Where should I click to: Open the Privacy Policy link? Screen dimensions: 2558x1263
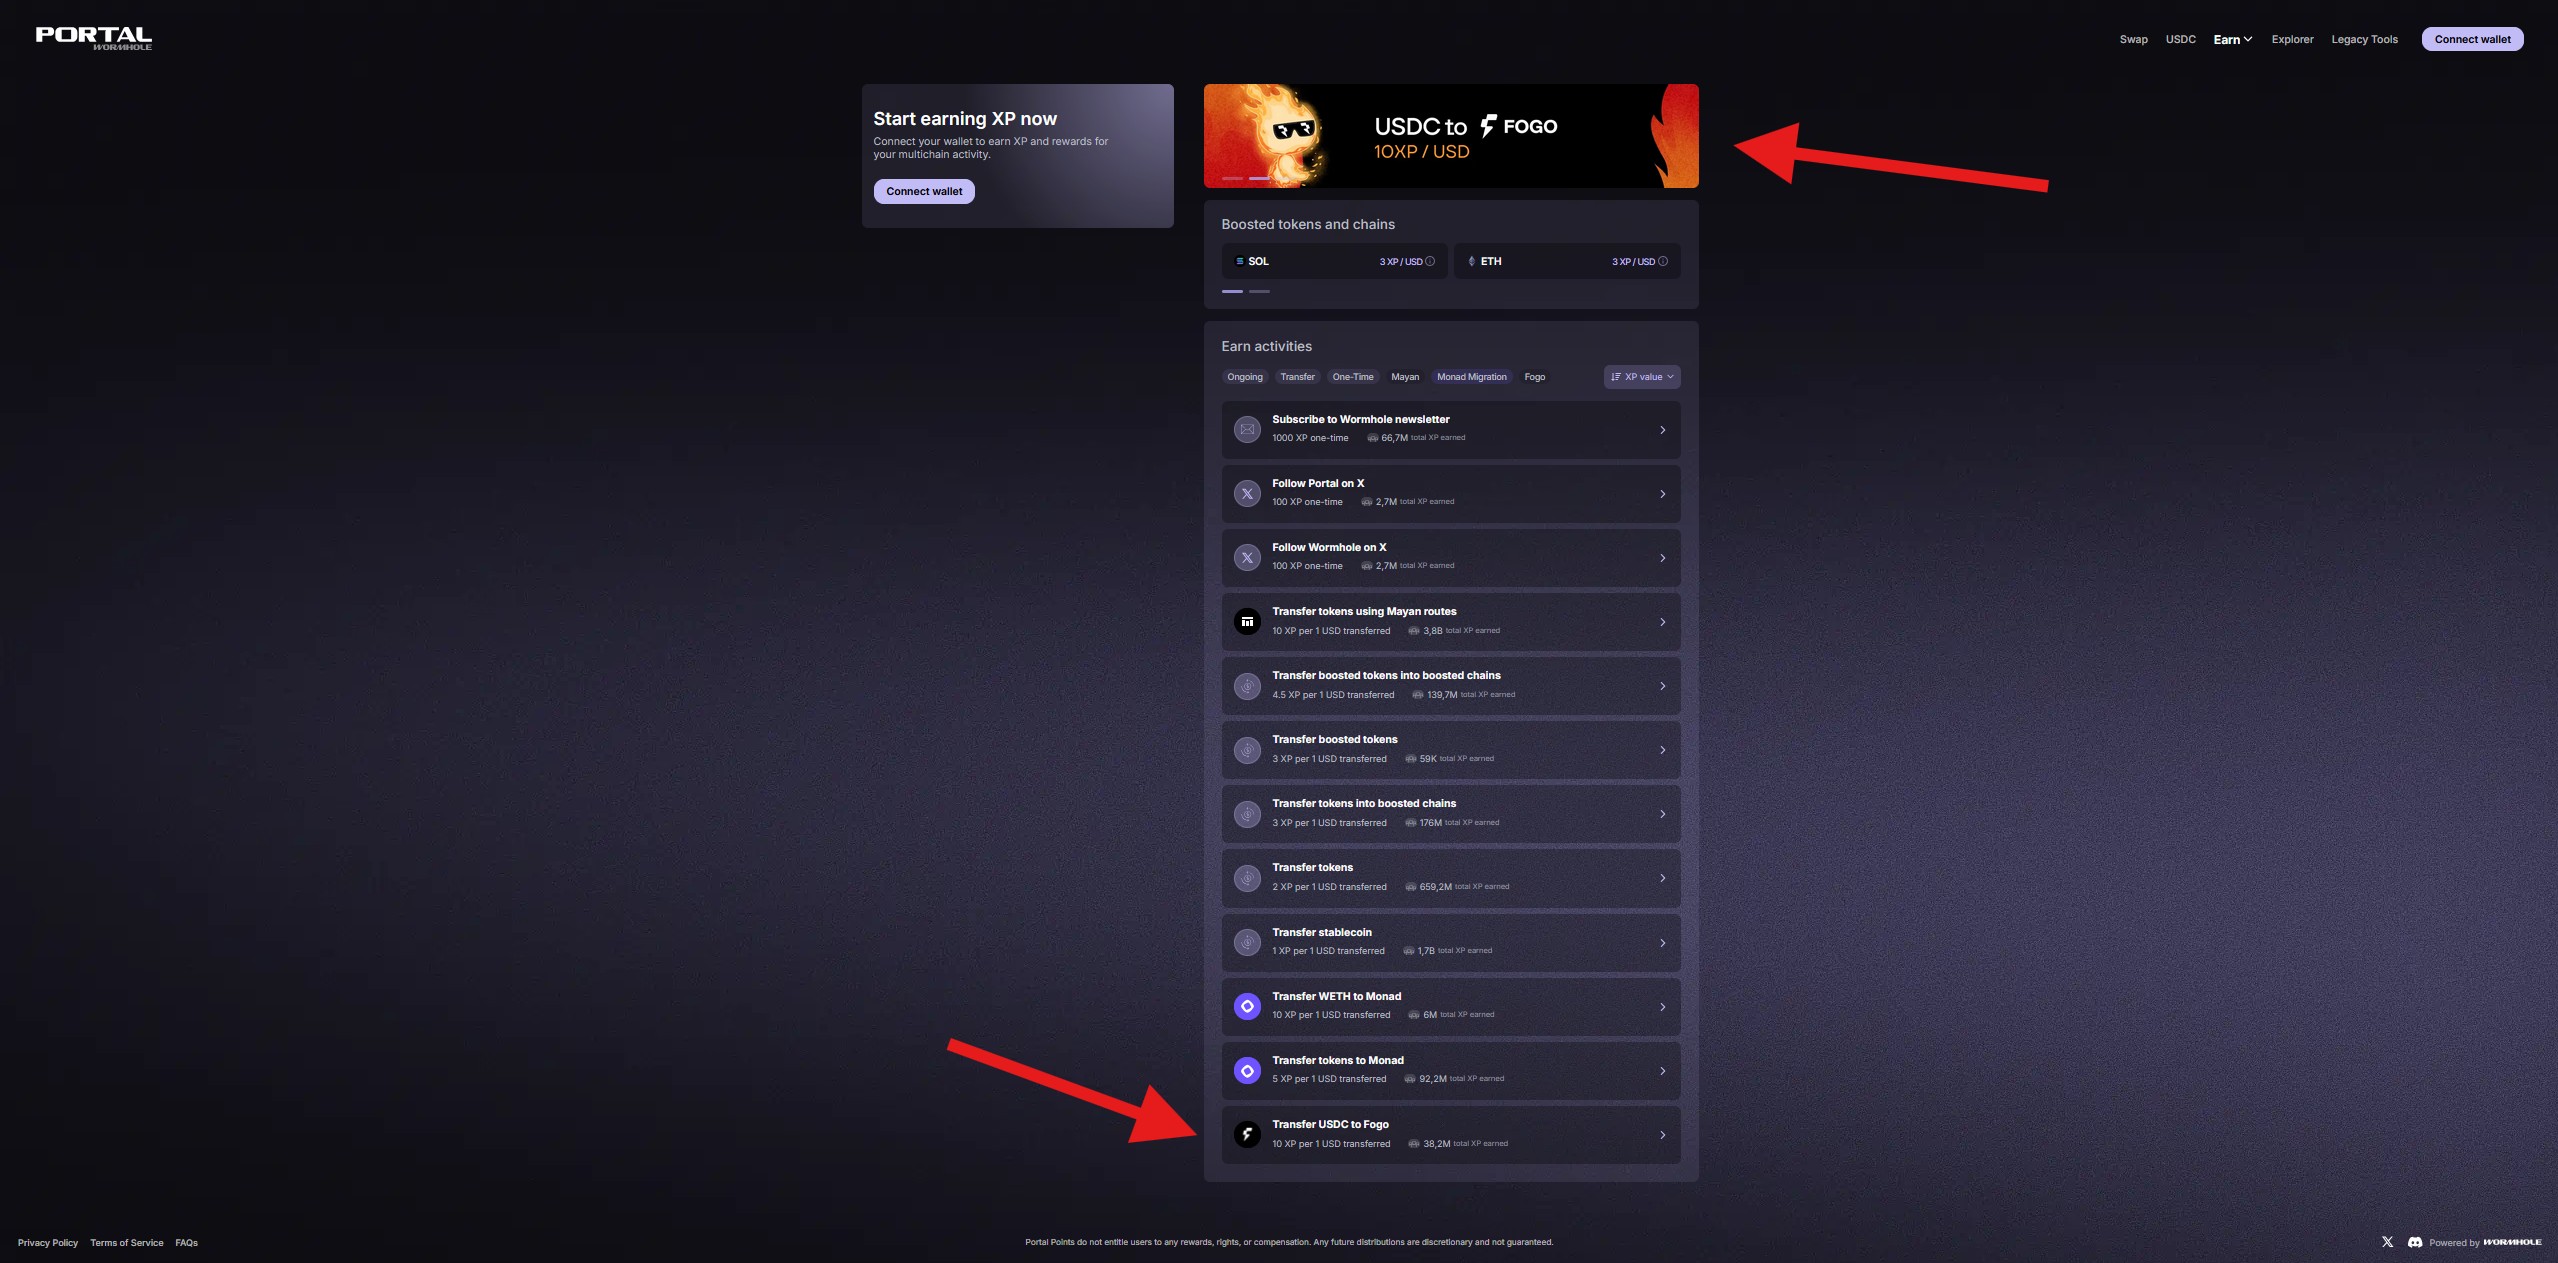pos(47,1242)
